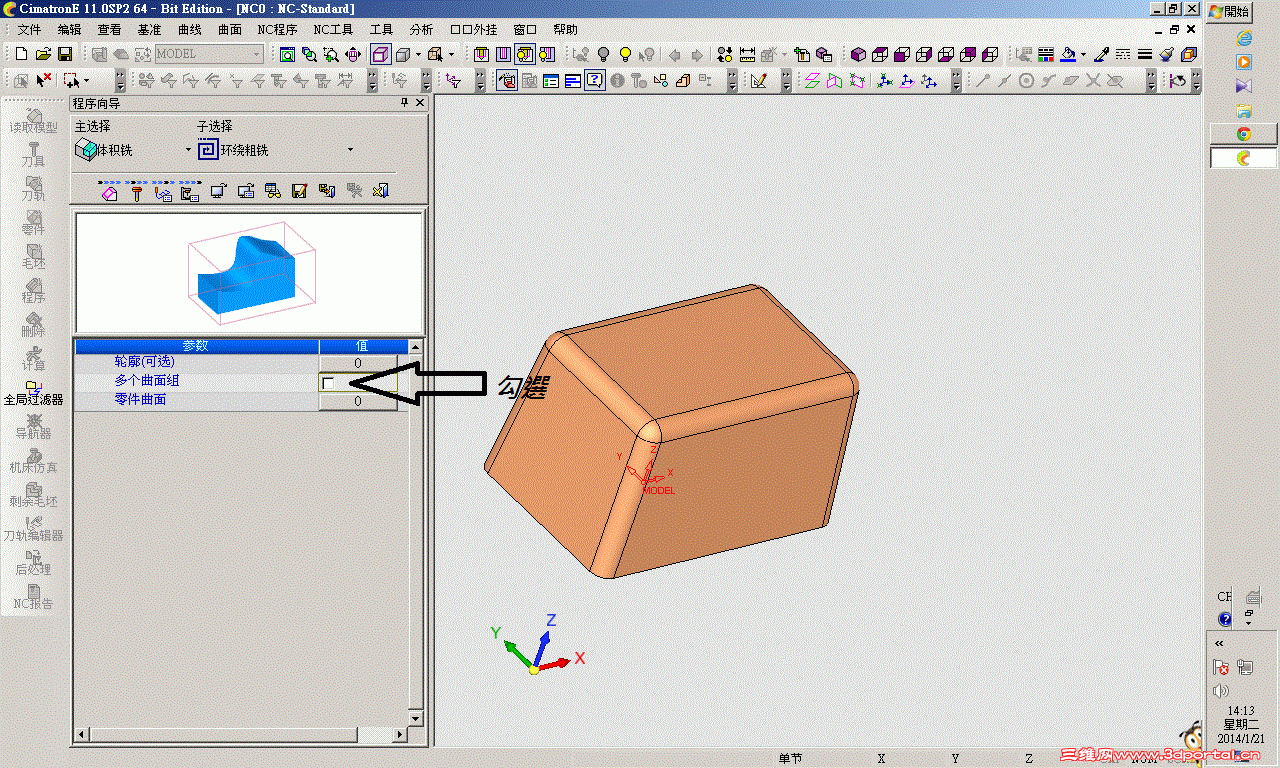The width and height of the screenshot is (1280, 768).
Task: Click the 轮廓(可选) value button
Action: [358, 363]
